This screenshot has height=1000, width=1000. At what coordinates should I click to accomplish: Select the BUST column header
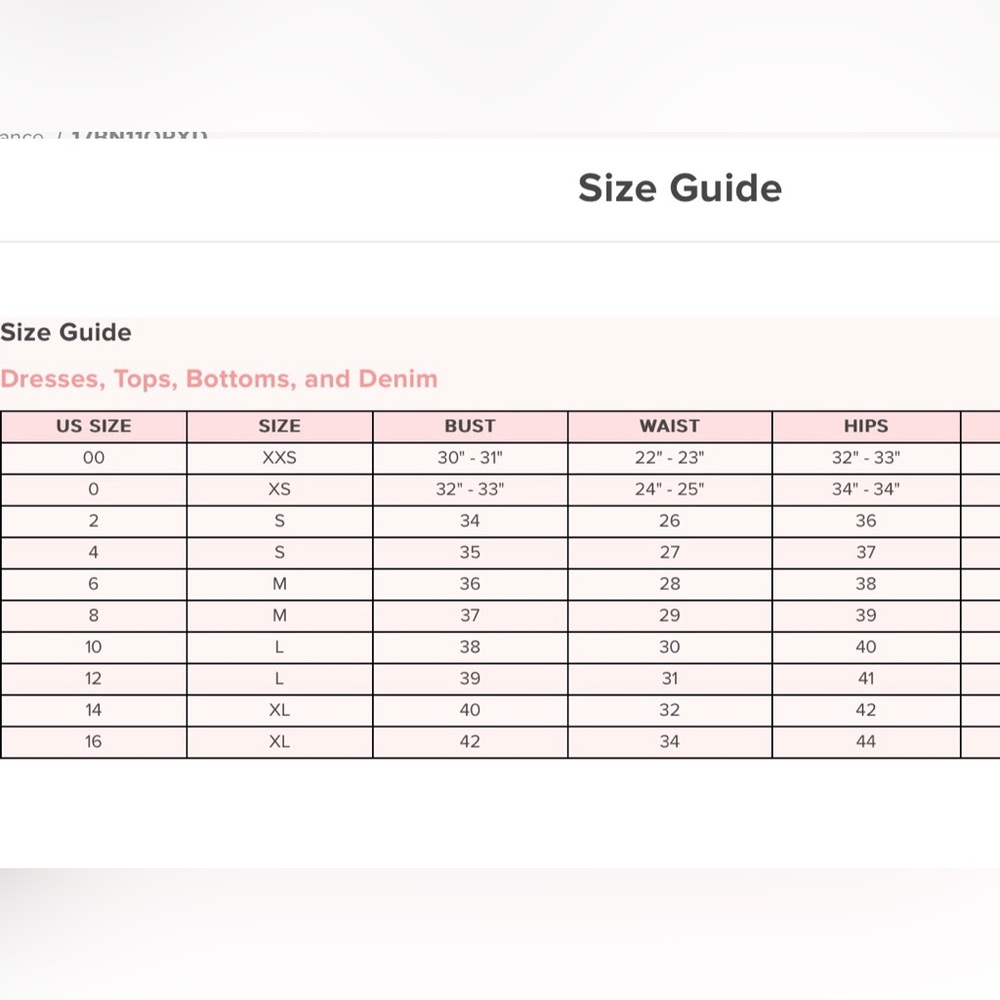[x=470, y=426]
